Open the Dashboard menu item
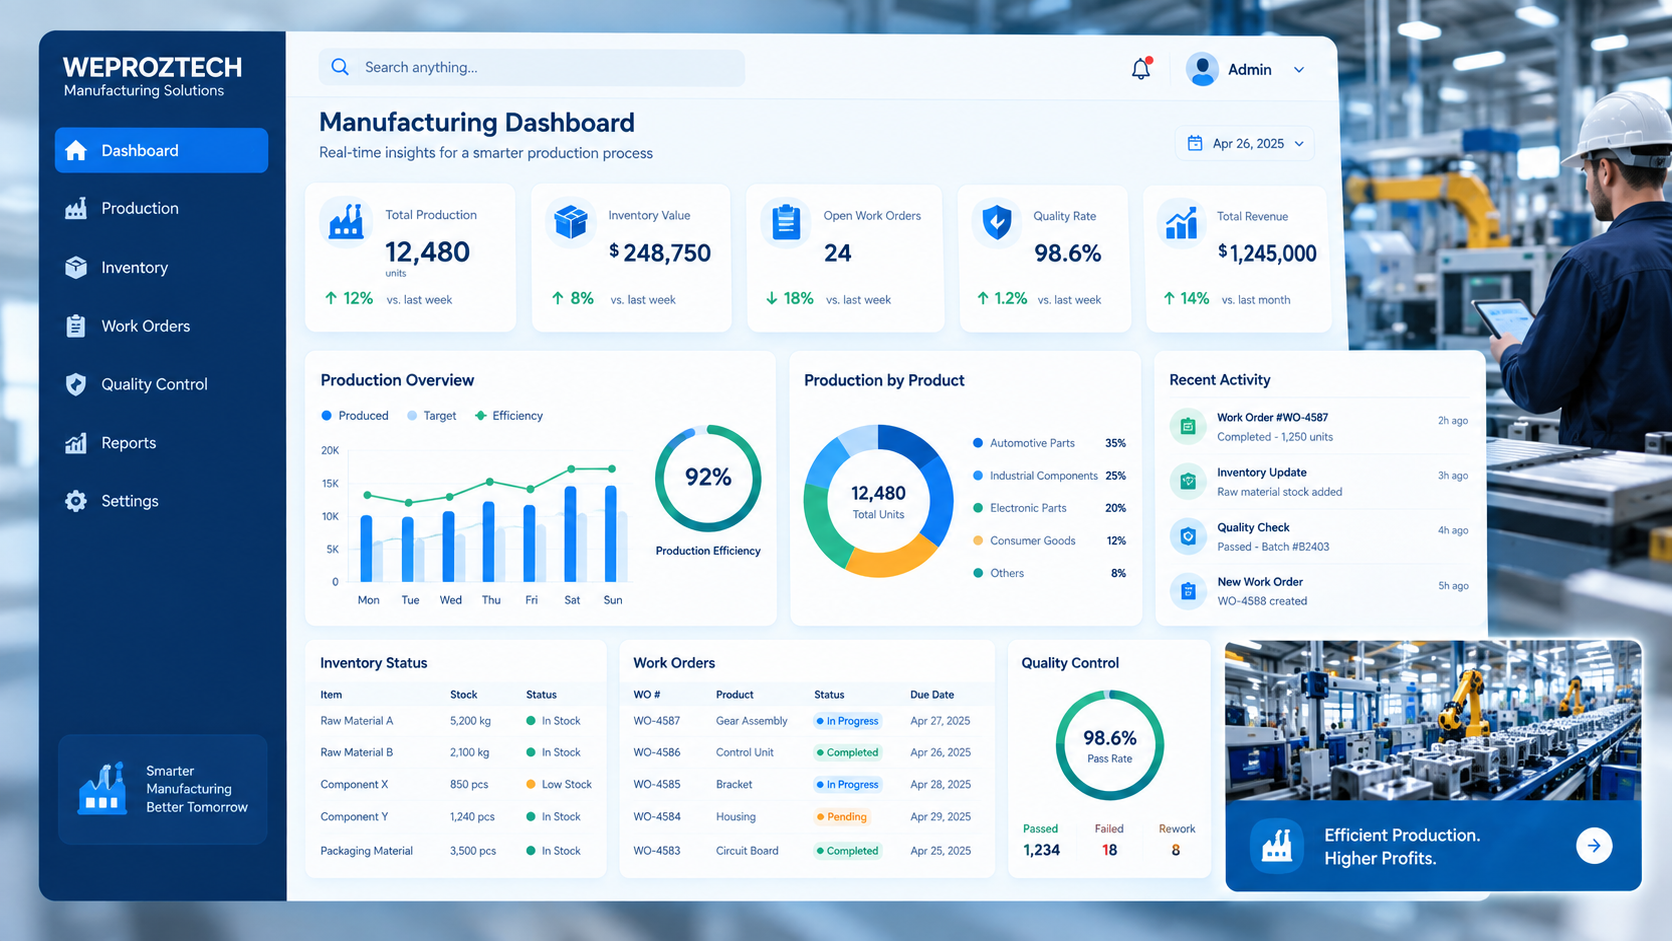This screenshot has height=941, width=1672. click(x=161, y=150)
